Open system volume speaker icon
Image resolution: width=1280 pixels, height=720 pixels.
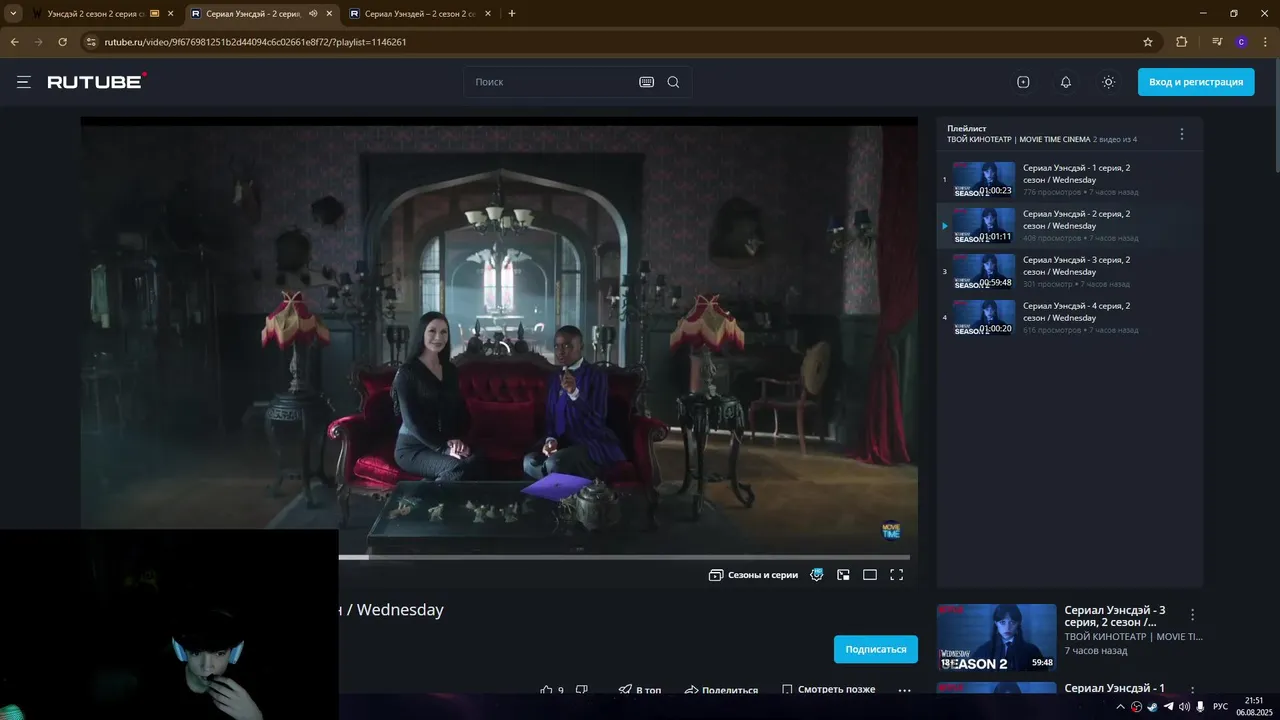click(1184, 707)
